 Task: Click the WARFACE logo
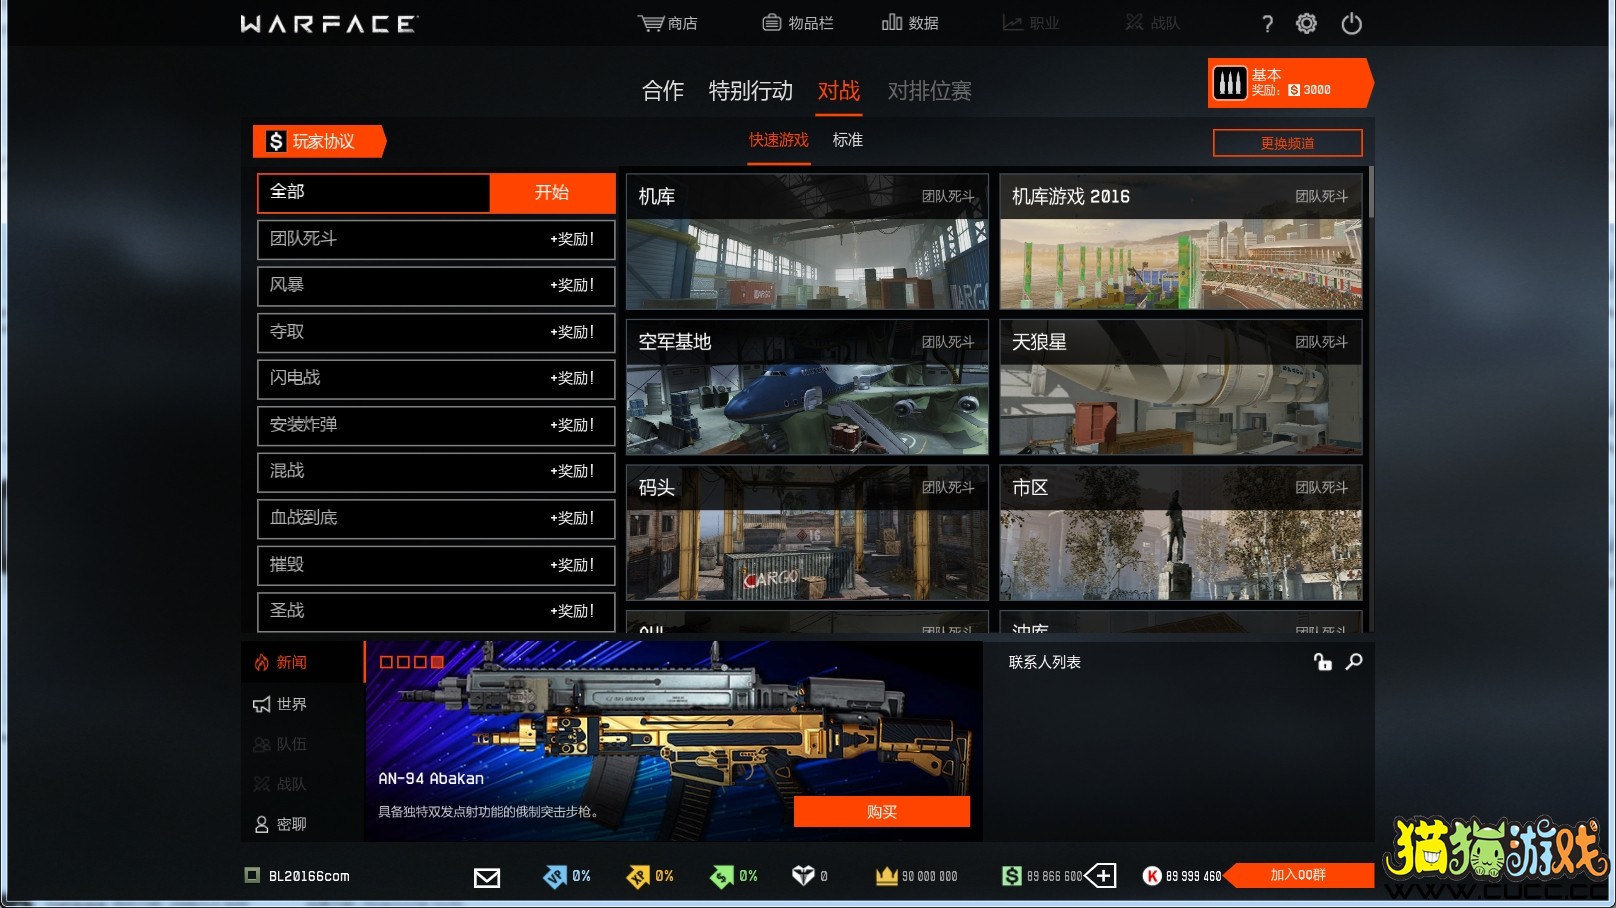click(329, 24)
